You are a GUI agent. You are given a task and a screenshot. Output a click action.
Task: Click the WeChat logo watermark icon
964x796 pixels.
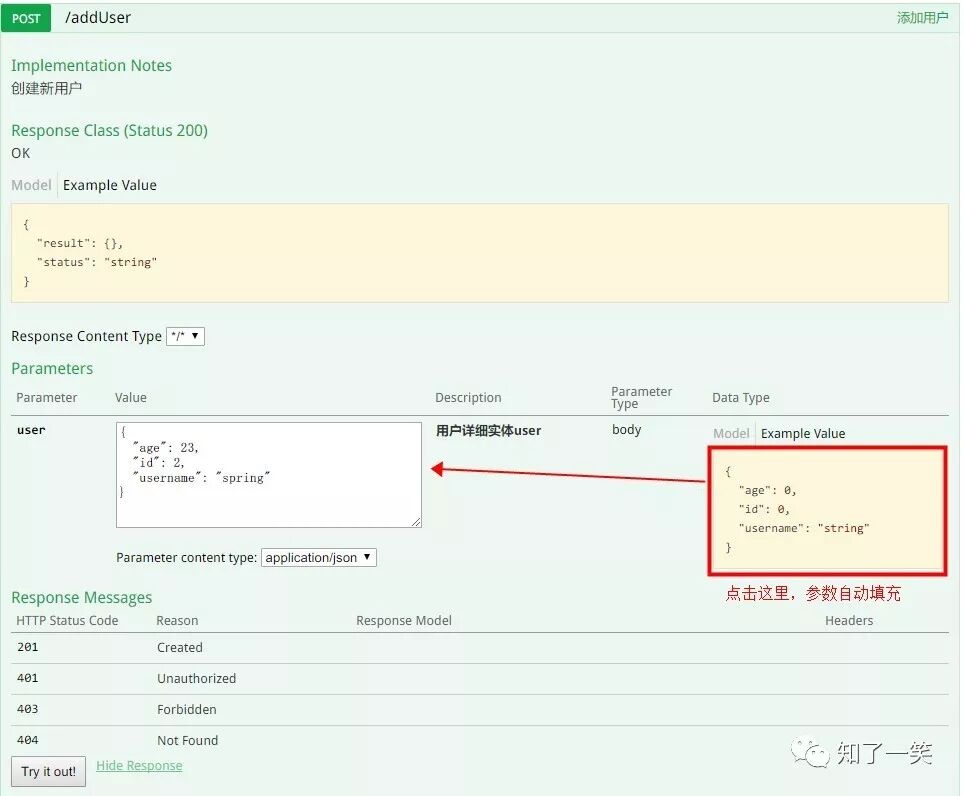tap(810, 752)
